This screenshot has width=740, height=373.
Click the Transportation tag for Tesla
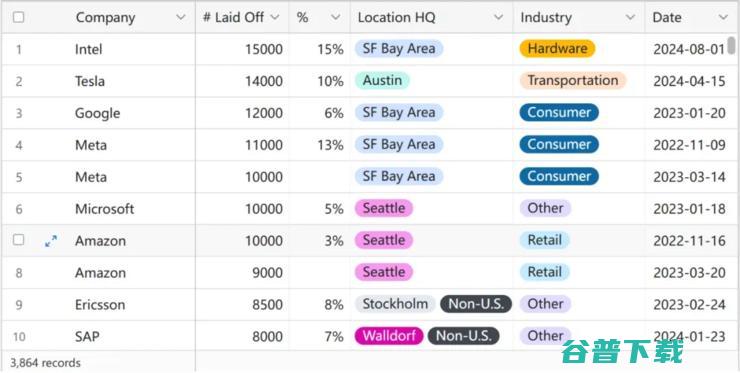click(x=572, y=81)
